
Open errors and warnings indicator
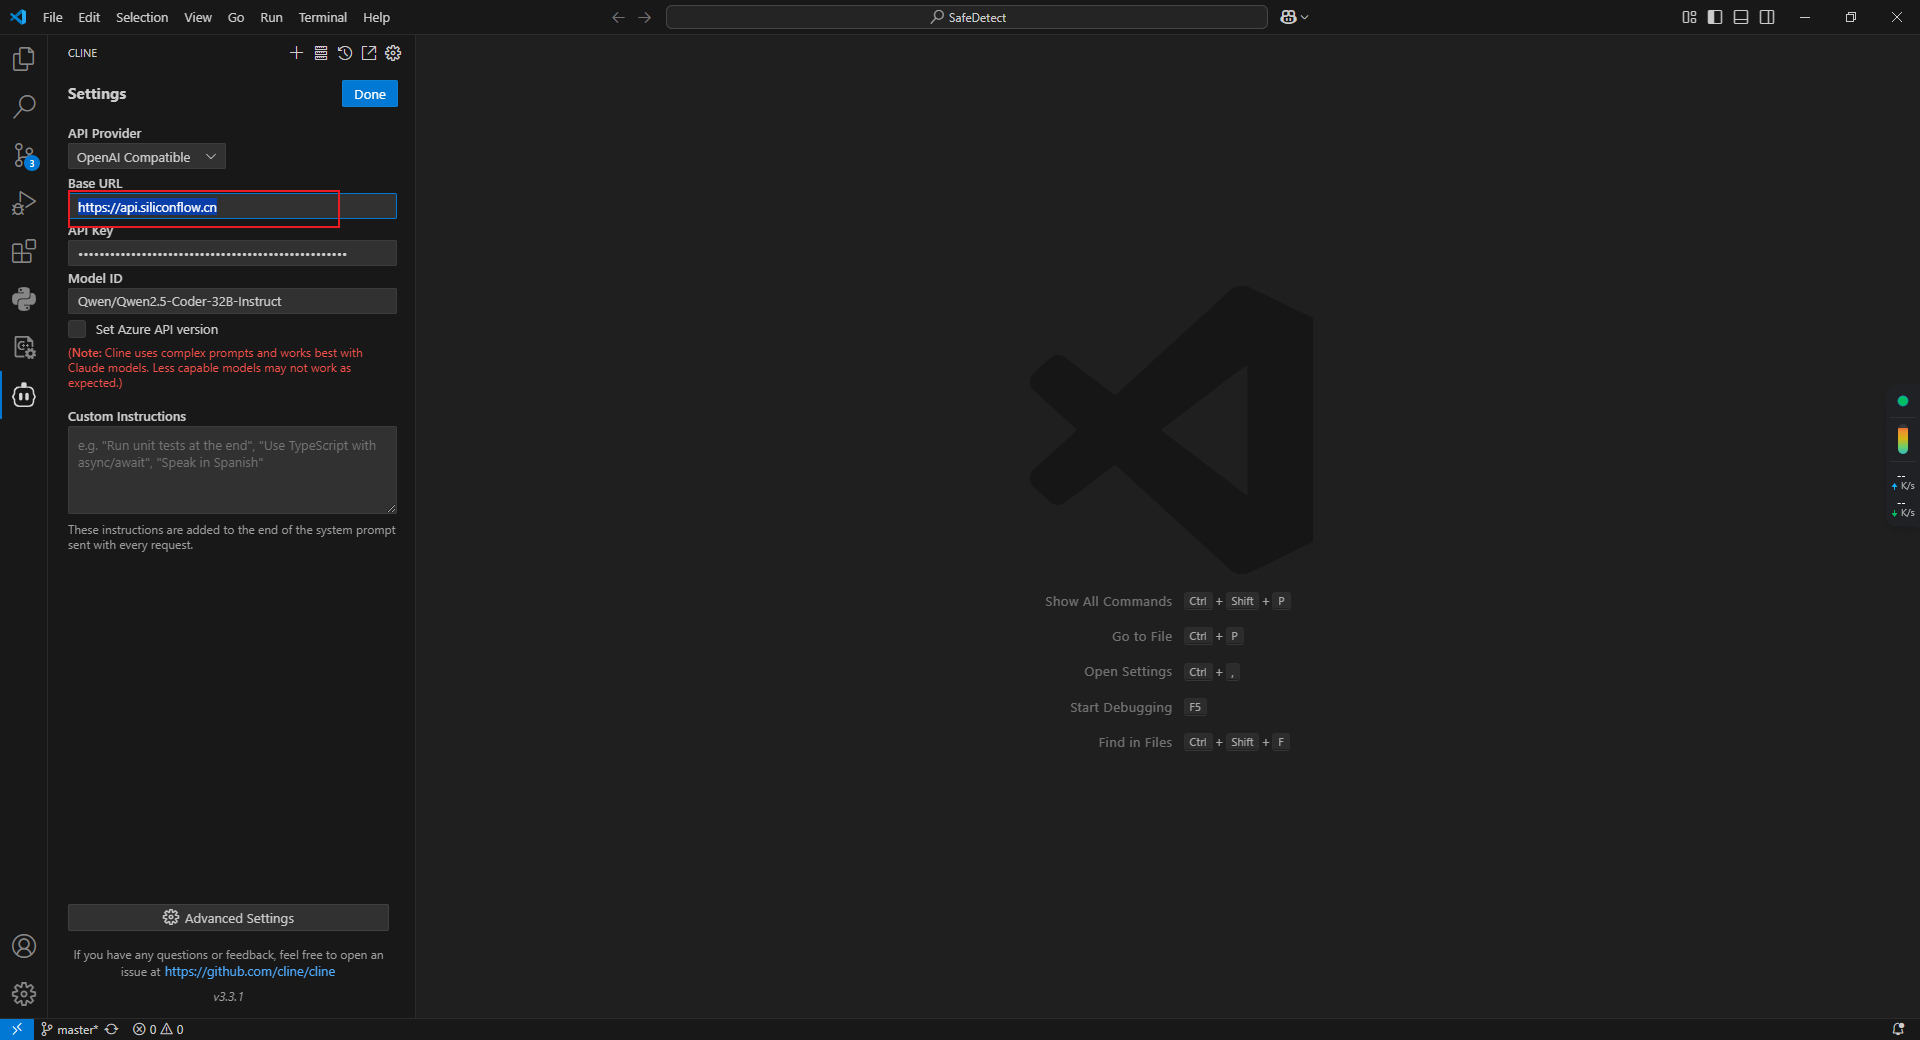[x=158, y=1029]
